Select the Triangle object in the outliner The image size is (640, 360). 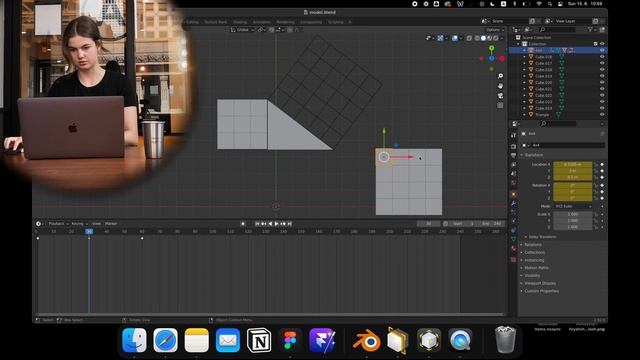point(542,115)
